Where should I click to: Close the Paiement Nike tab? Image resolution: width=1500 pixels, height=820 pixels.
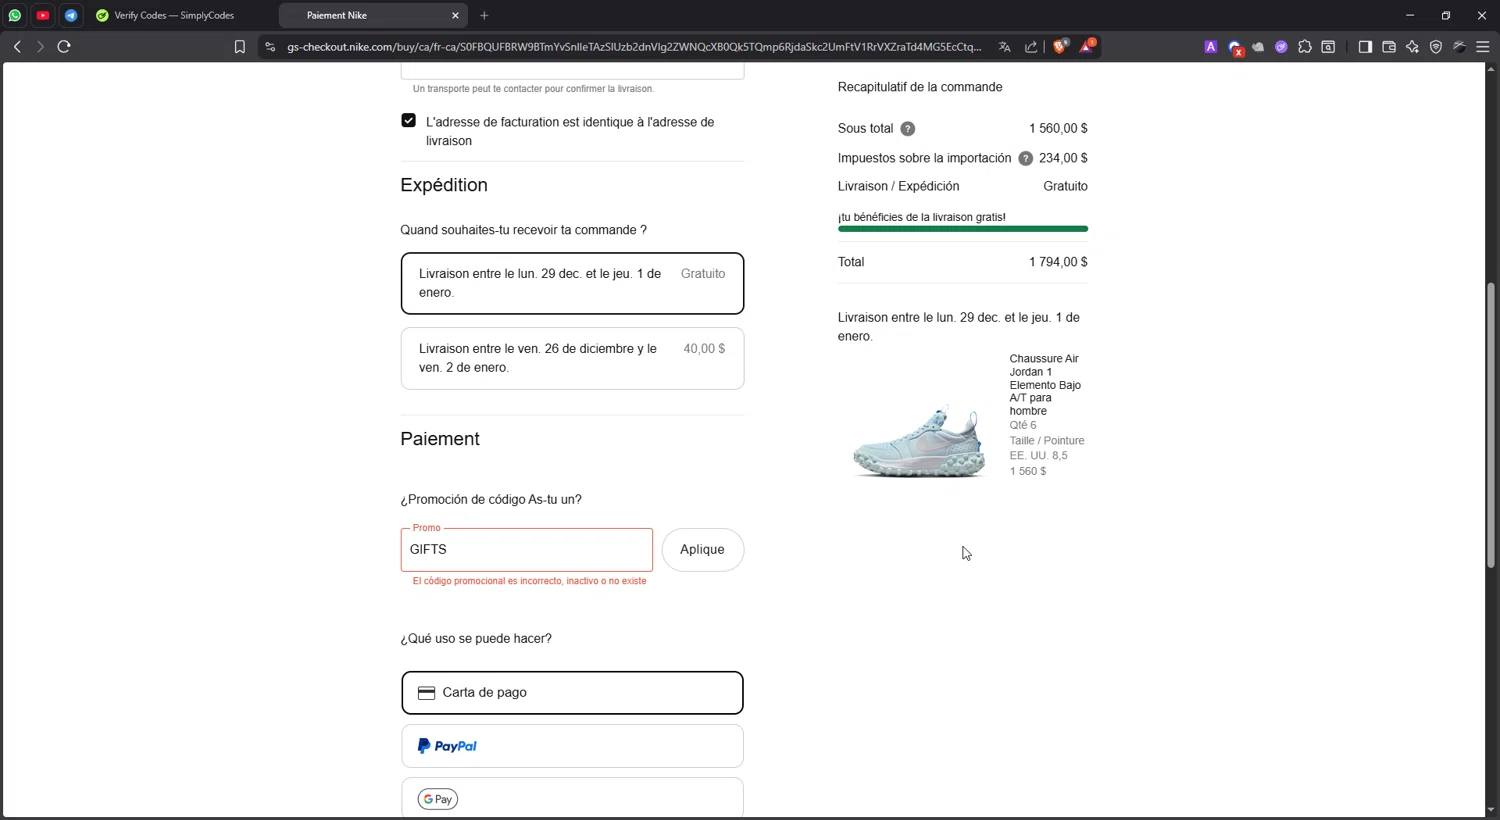(455, 15)
